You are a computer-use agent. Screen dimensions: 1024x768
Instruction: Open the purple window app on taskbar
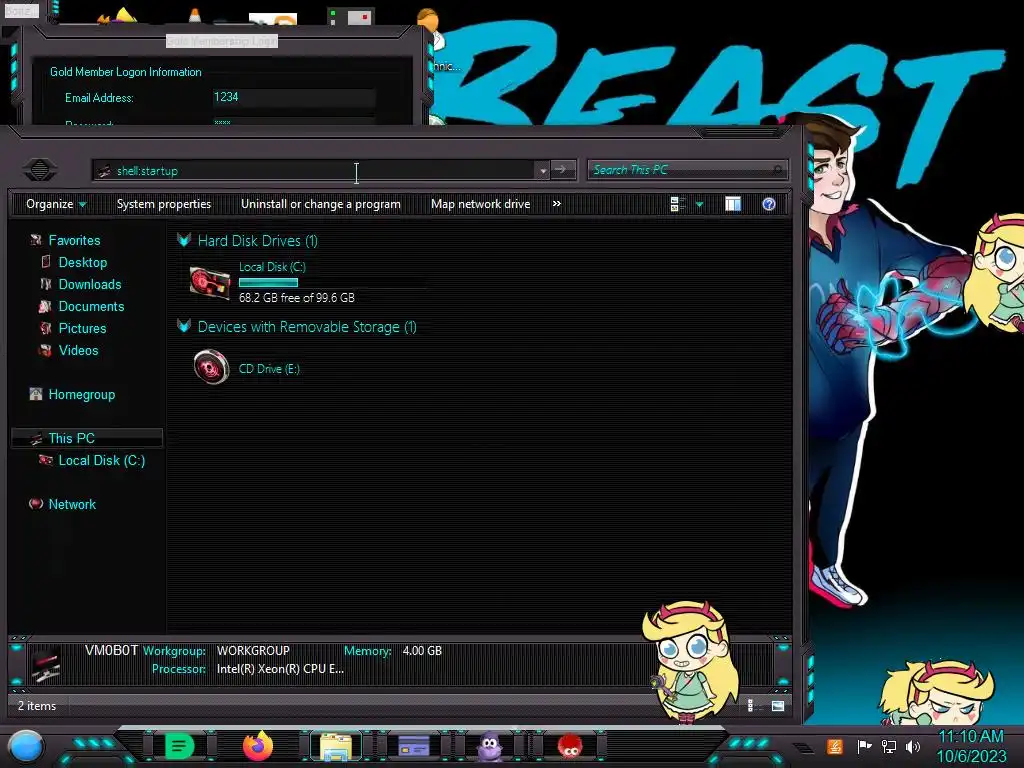(x=414, y=746)
